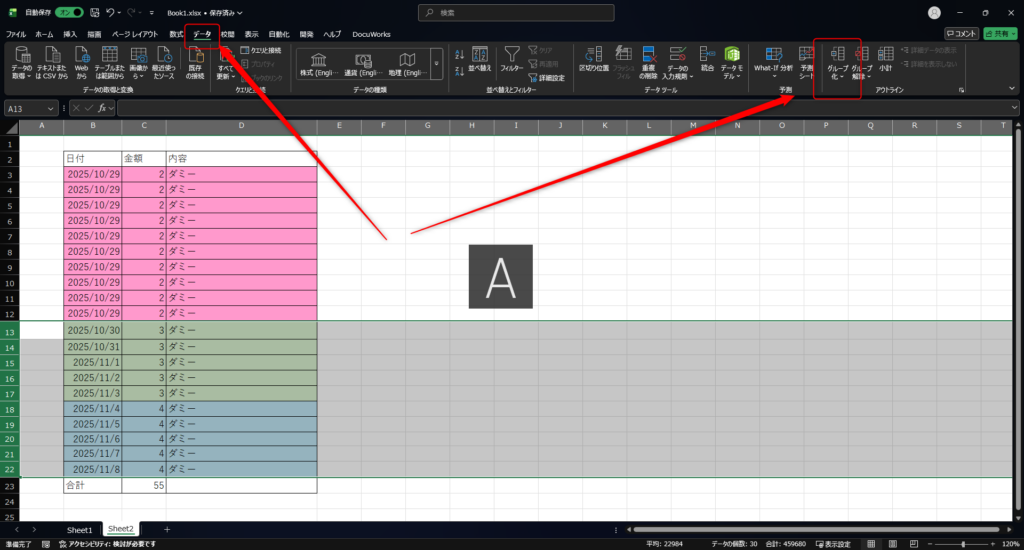Image resolution: width=1024 pixels, height=550 pixels.
Task: Click the zoom slider in status bar
Action: 962,544
